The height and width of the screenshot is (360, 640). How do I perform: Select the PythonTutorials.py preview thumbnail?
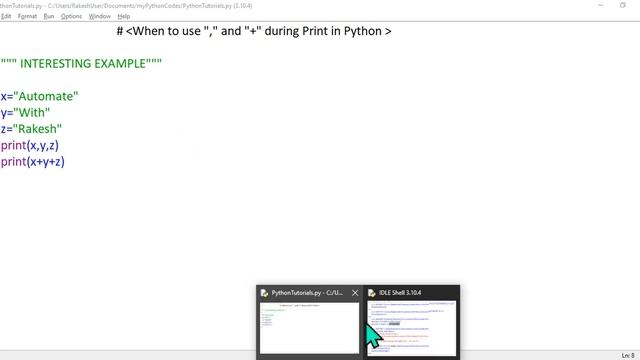[309, 328]
